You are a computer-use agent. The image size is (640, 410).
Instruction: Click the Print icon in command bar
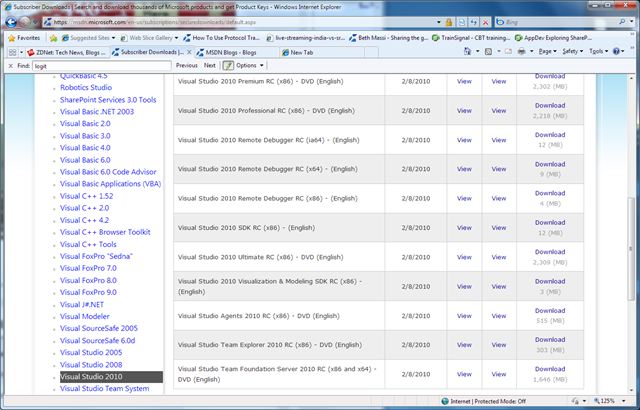pos(522,51)
